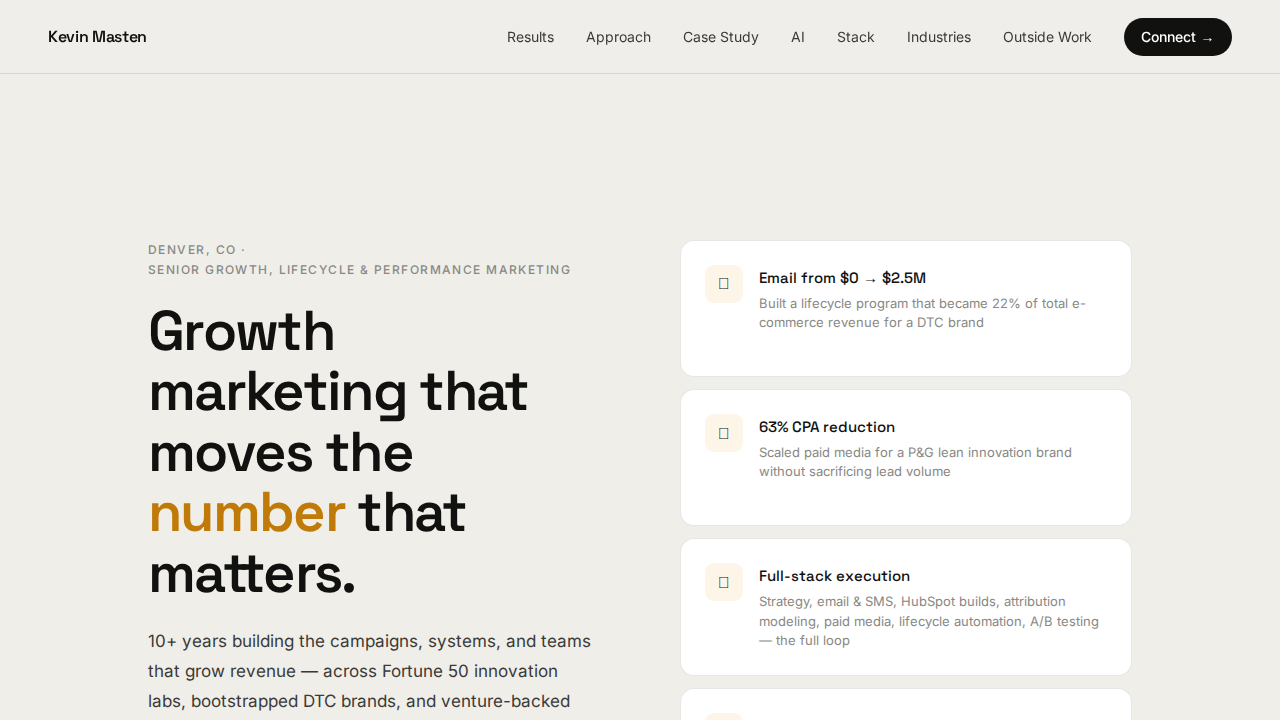
Task: Open the Case Study nav item
Action: [721, 37]
